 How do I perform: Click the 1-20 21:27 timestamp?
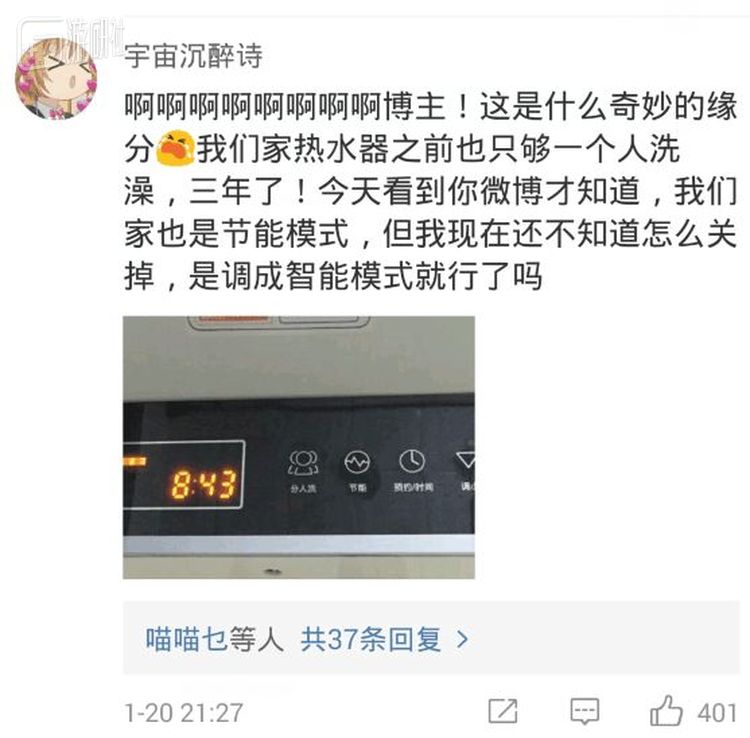(x=184, y=712)
